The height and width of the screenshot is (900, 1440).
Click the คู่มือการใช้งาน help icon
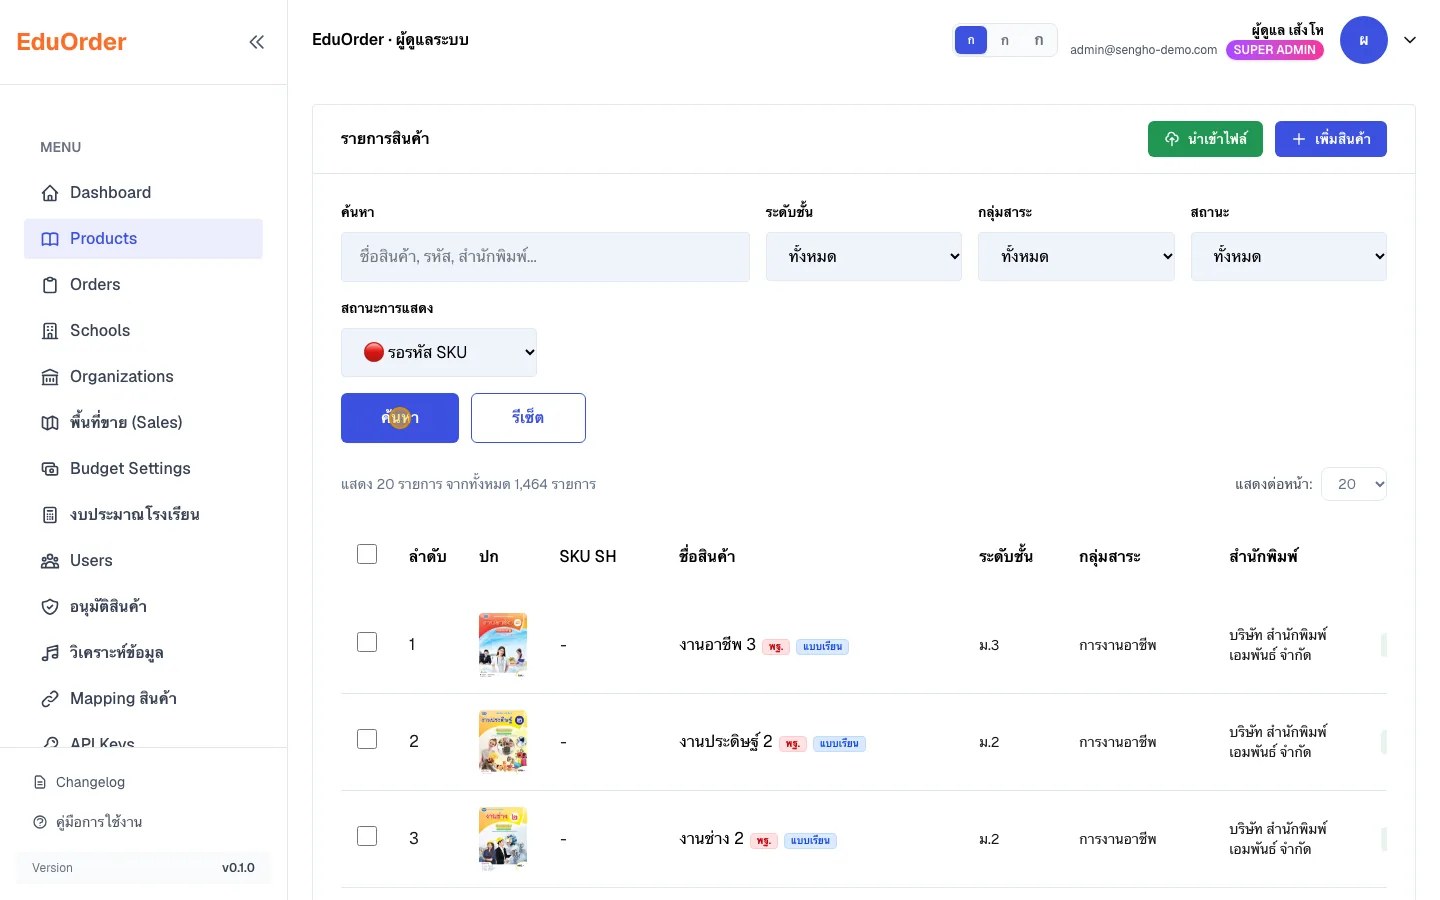[x=40, y=822]
